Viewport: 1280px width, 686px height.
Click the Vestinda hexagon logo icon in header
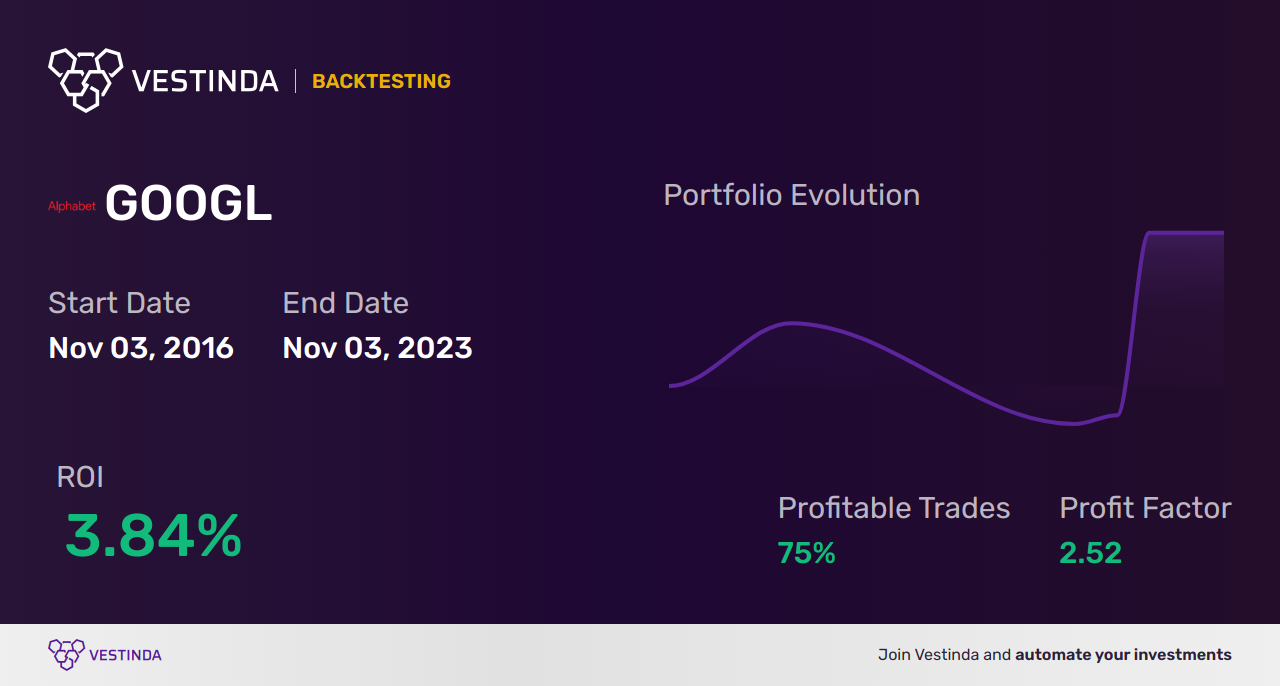pyautogui.click(x=85, y=79)
